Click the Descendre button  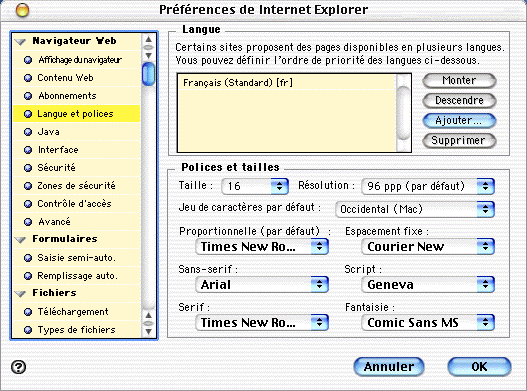pyautogui.click(x=459, y=101)
